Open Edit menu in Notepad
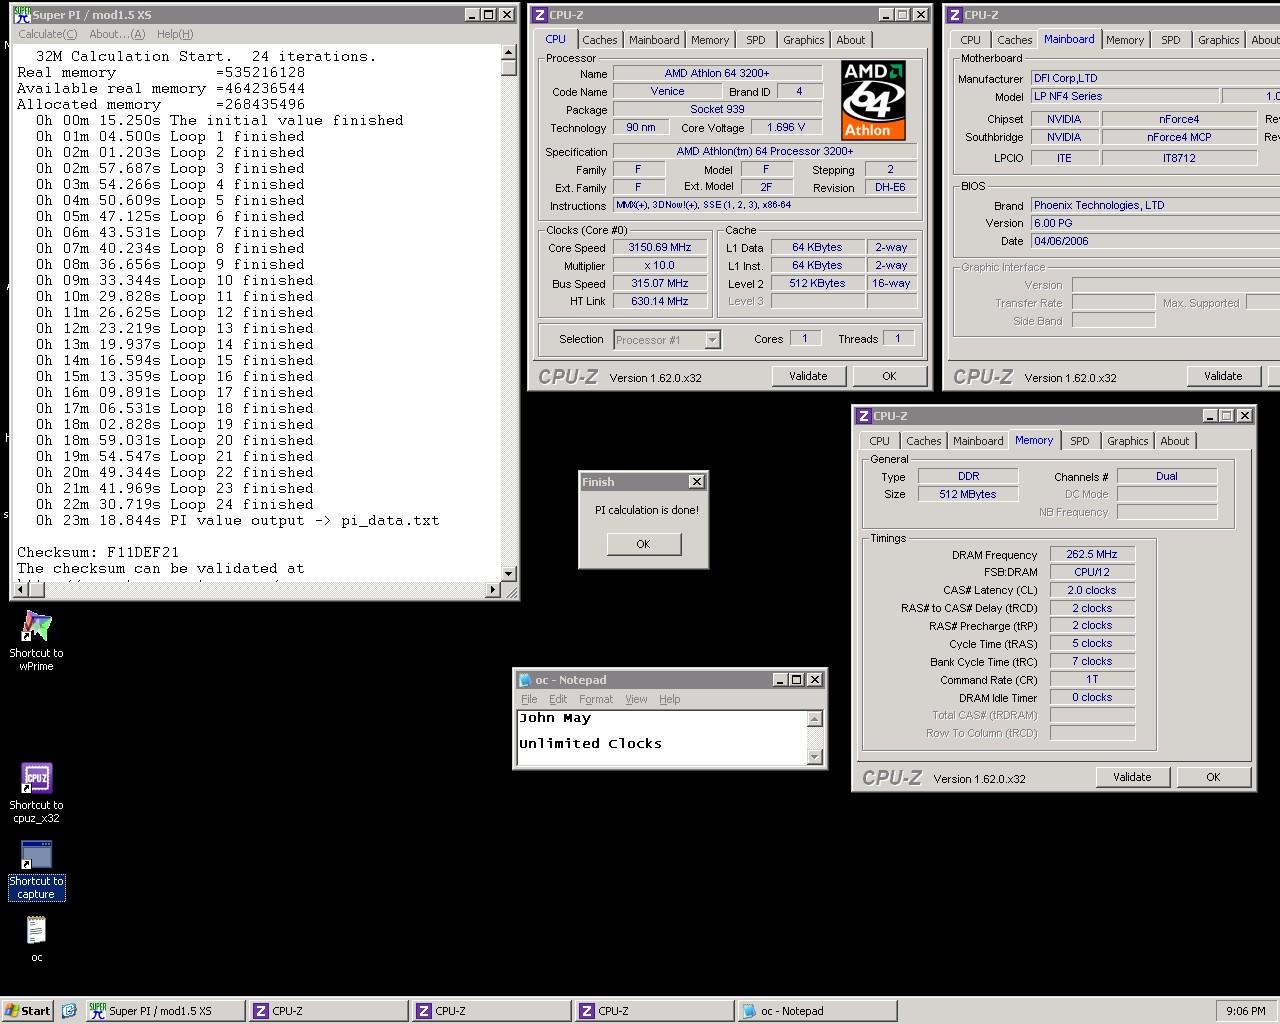 558,699
